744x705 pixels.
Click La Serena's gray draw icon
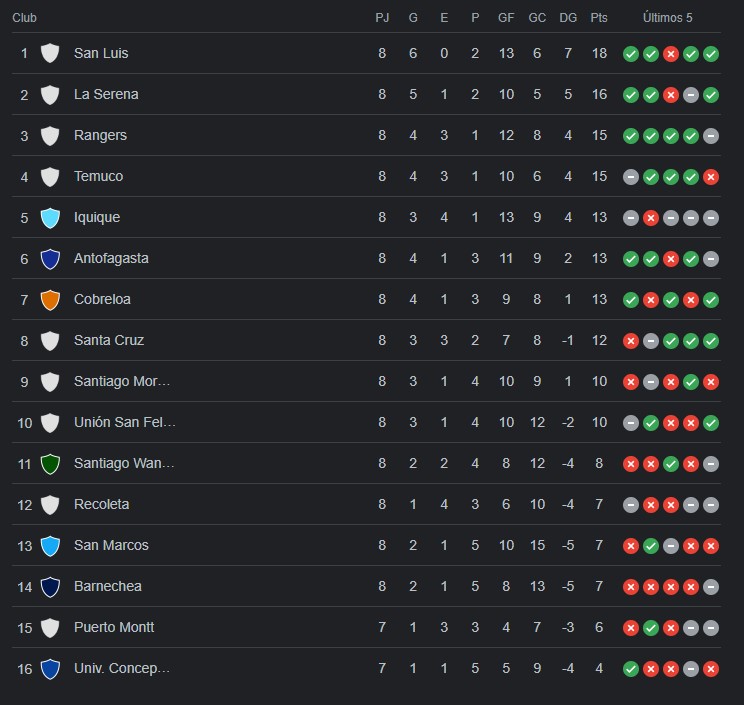point(691,95)
